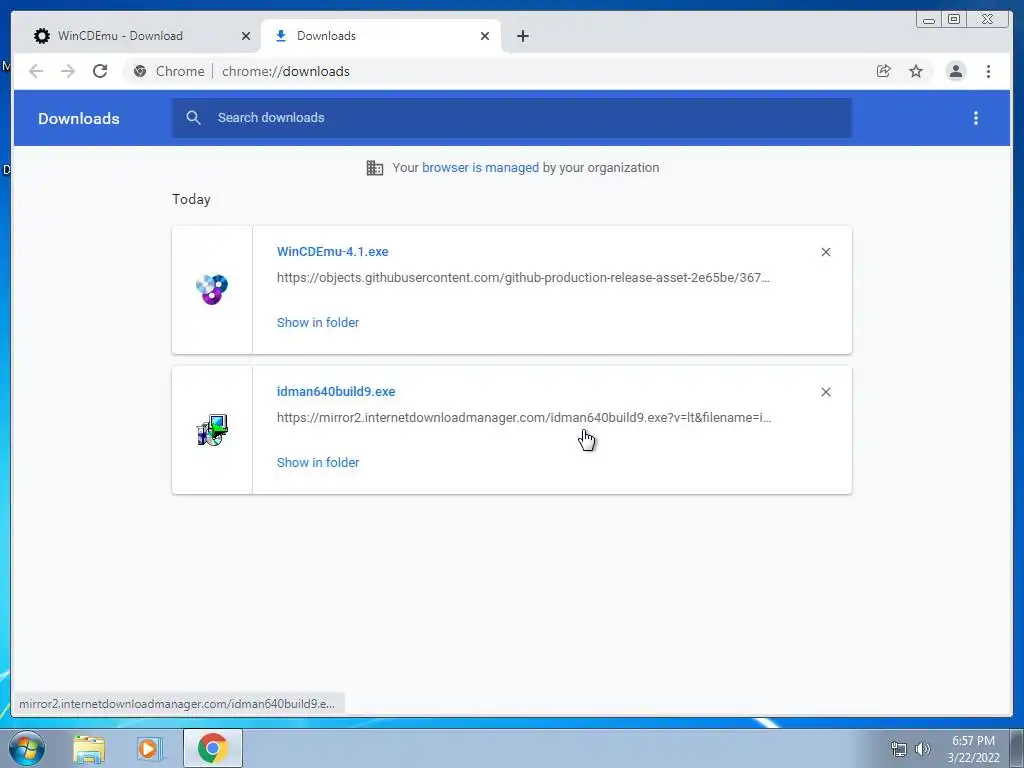This screenshot has height=768, width=1024.
Task: Click the idman640build9 file icon
Action: point(212,430)
